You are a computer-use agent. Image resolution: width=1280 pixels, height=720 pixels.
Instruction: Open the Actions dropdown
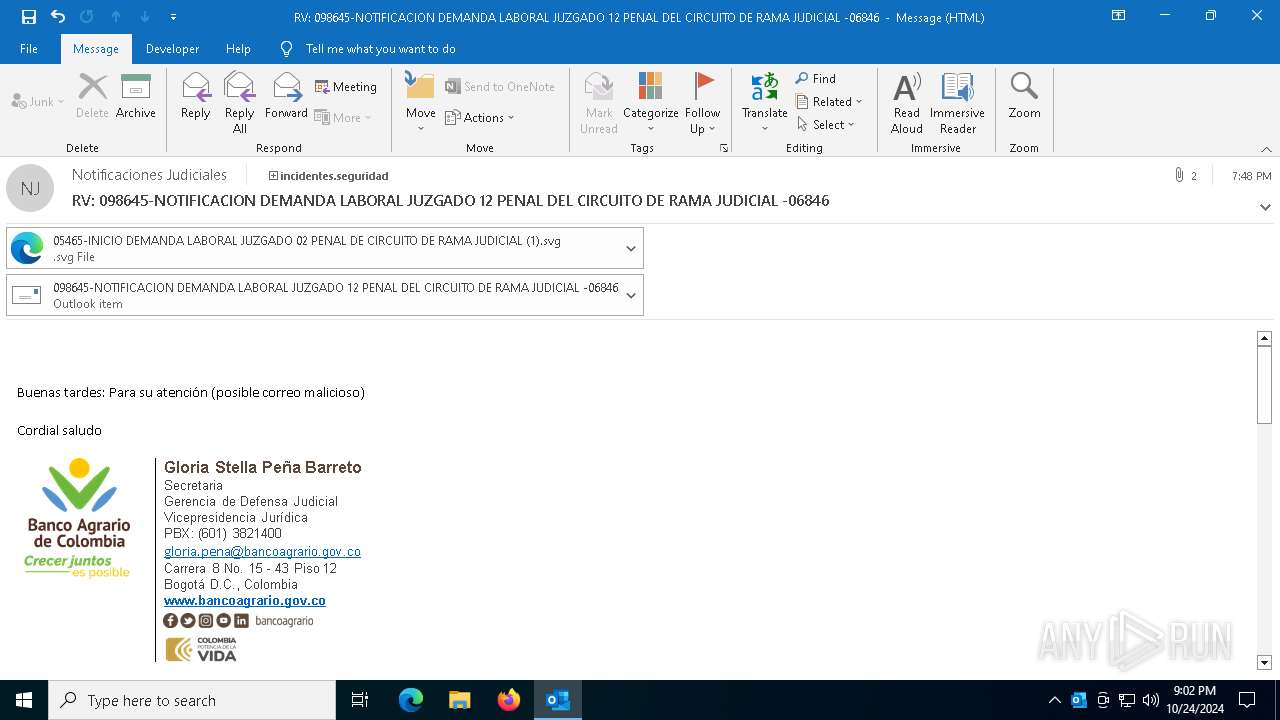click(480, 117)
